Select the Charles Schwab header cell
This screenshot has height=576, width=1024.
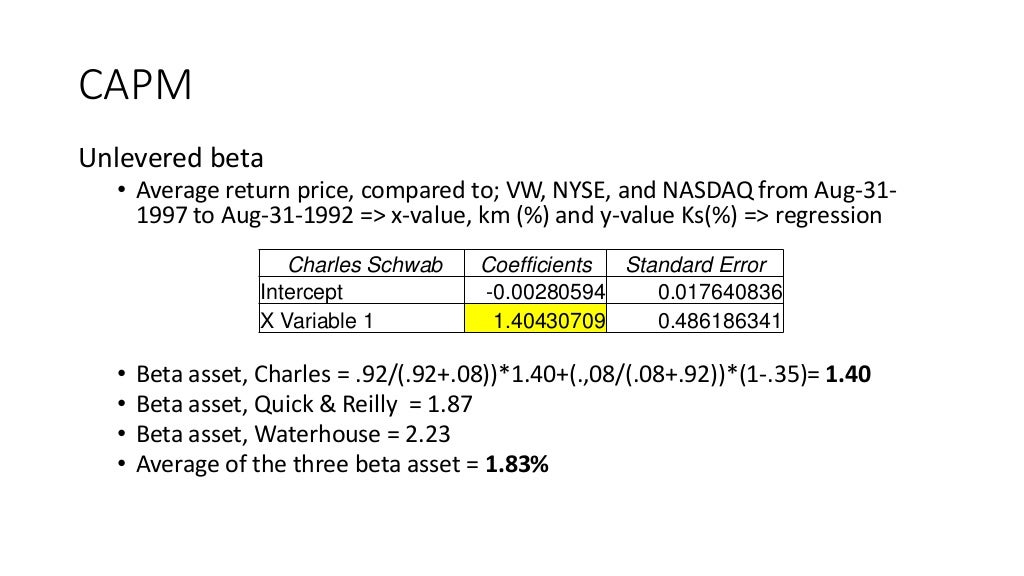362,264
